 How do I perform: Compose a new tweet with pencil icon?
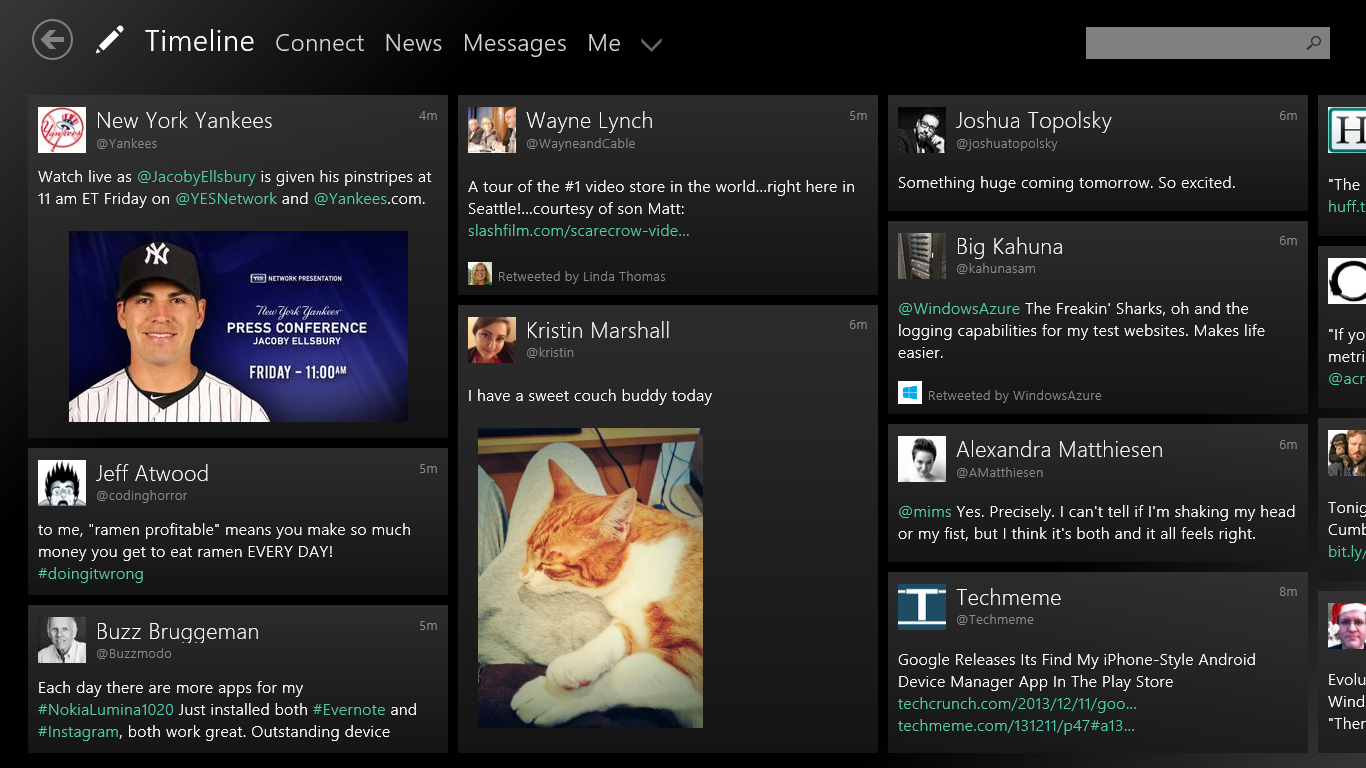point(109,40)
